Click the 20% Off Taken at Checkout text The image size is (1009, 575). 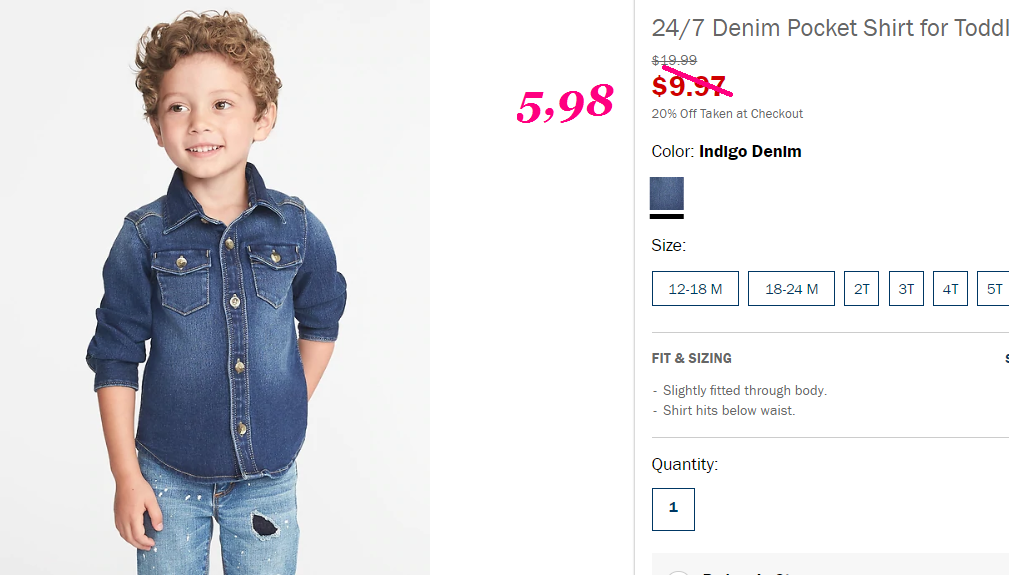[x=727, y=114]
